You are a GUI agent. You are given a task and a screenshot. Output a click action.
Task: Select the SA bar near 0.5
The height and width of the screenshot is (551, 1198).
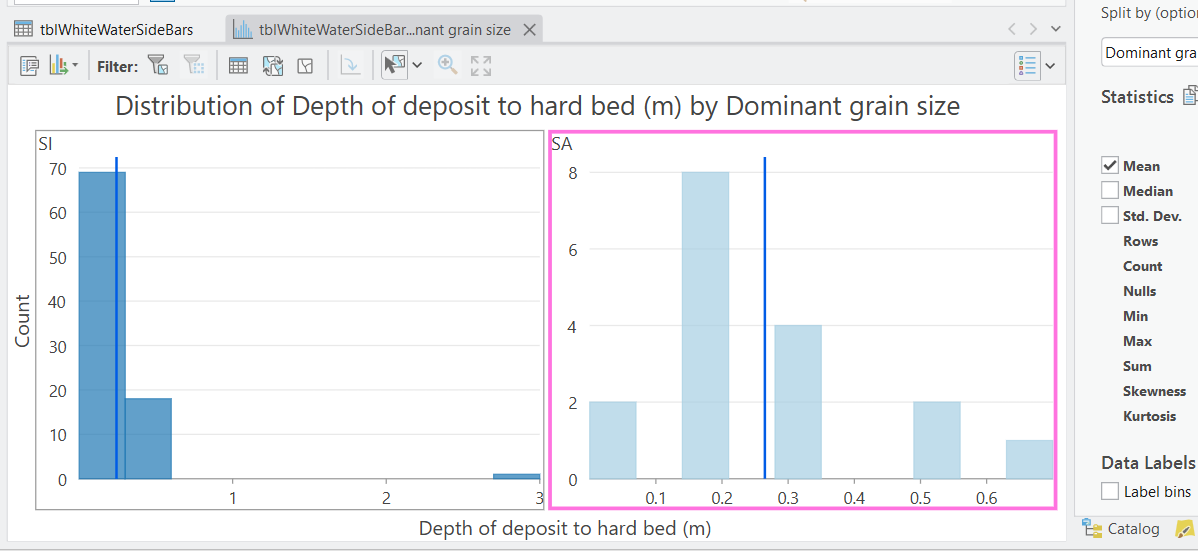point(937,441)
